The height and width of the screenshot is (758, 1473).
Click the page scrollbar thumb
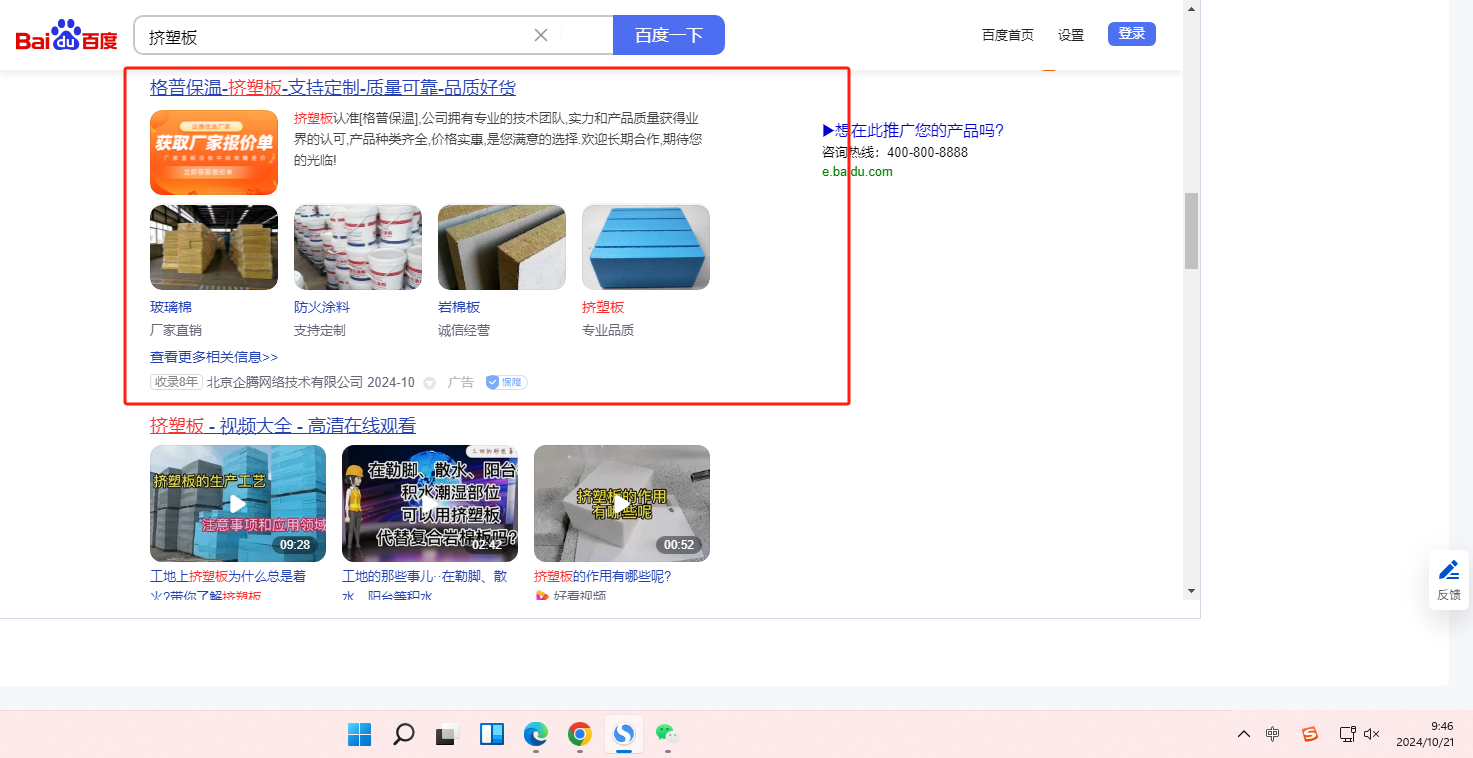[1191, 231]
